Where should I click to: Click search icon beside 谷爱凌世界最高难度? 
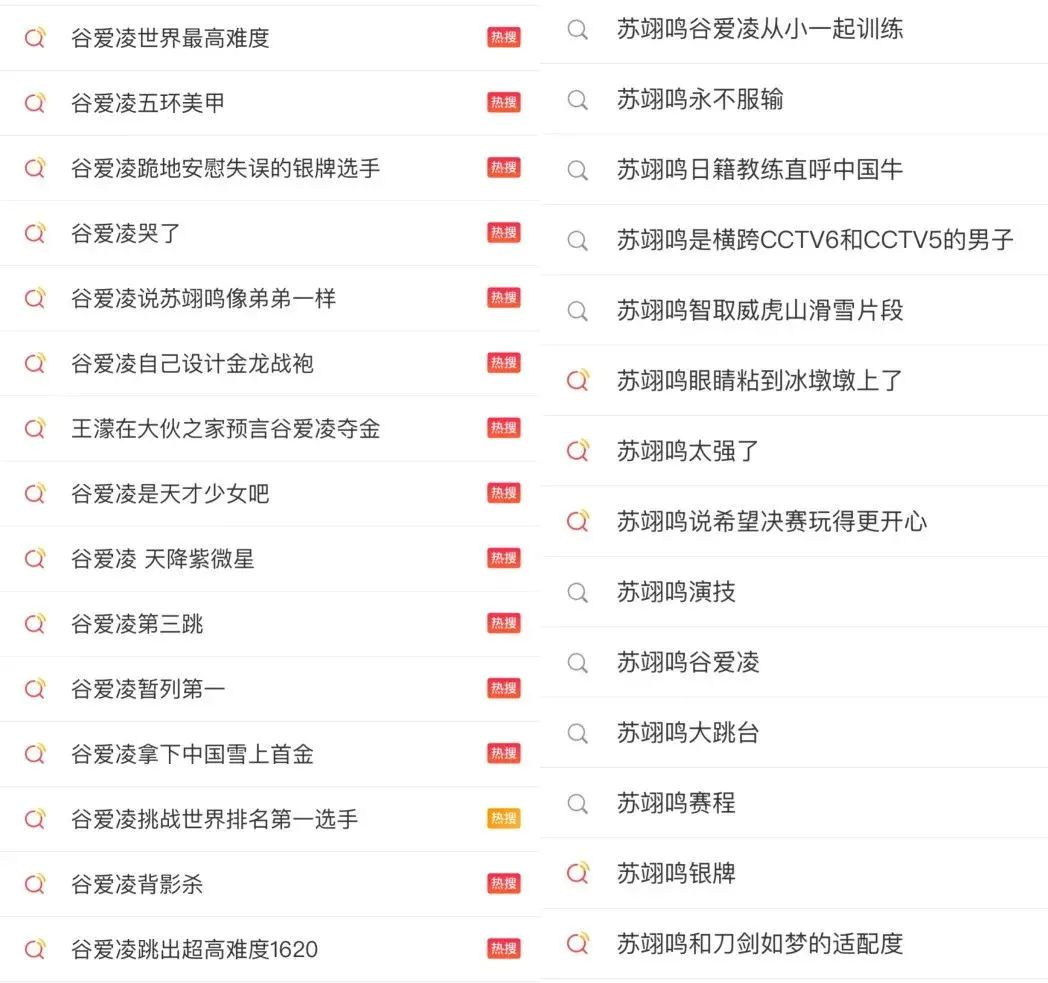point(35,38)
